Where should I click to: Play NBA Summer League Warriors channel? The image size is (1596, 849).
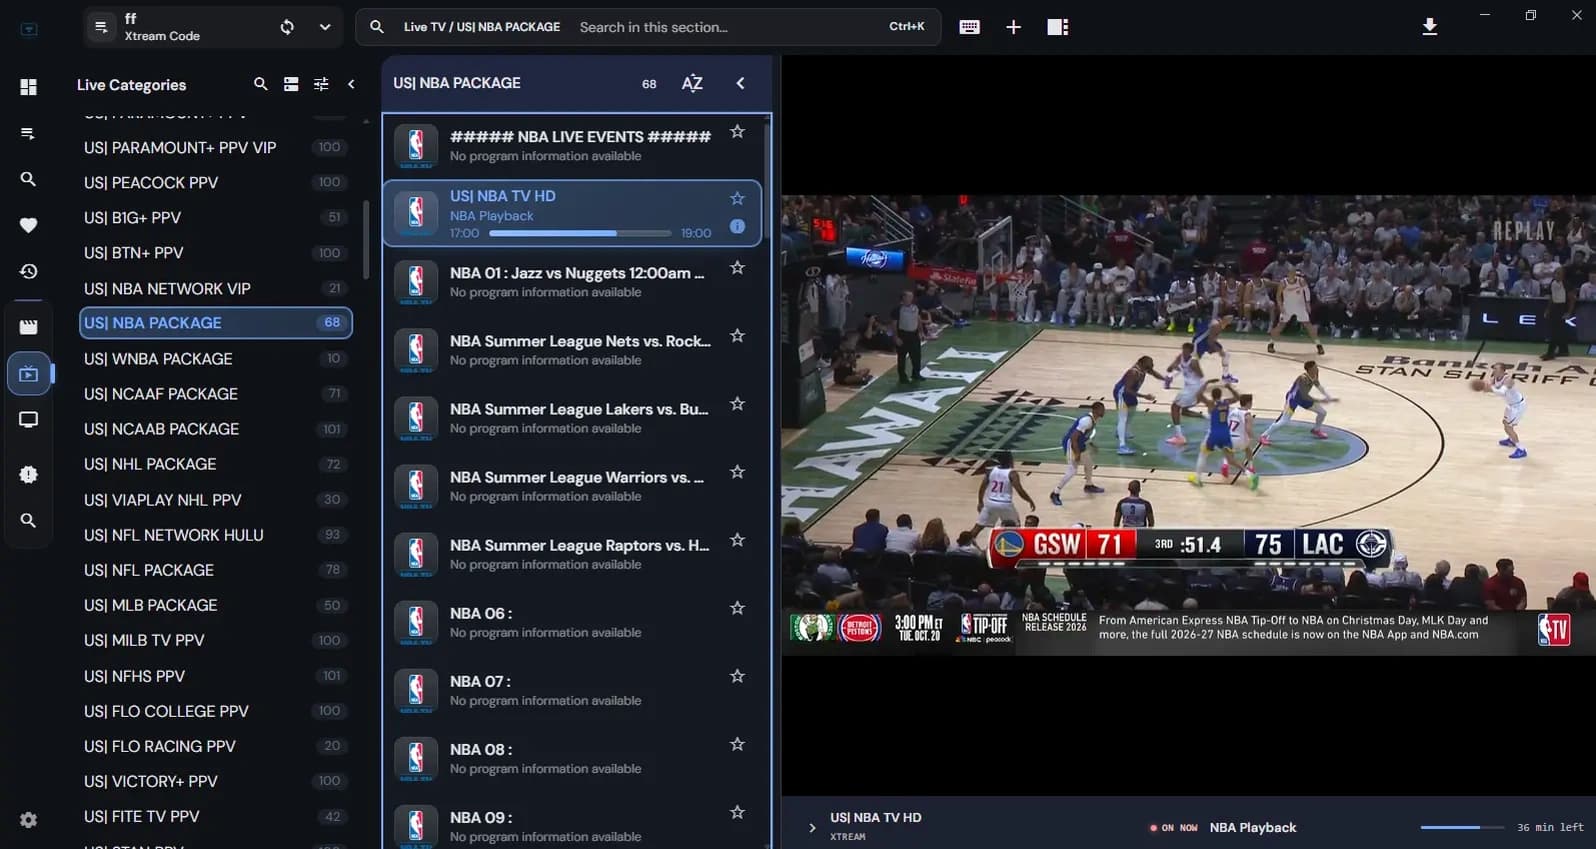point(571,485)
